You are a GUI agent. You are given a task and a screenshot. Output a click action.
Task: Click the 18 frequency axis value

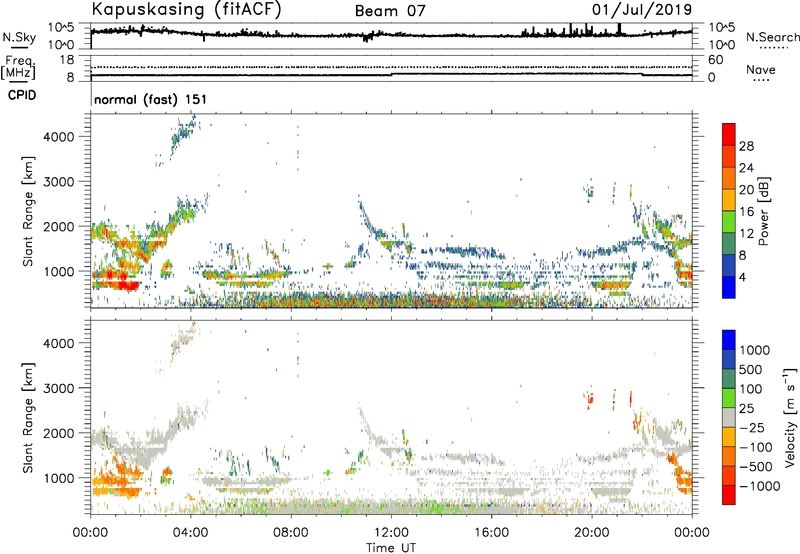(x=67, y=60)
